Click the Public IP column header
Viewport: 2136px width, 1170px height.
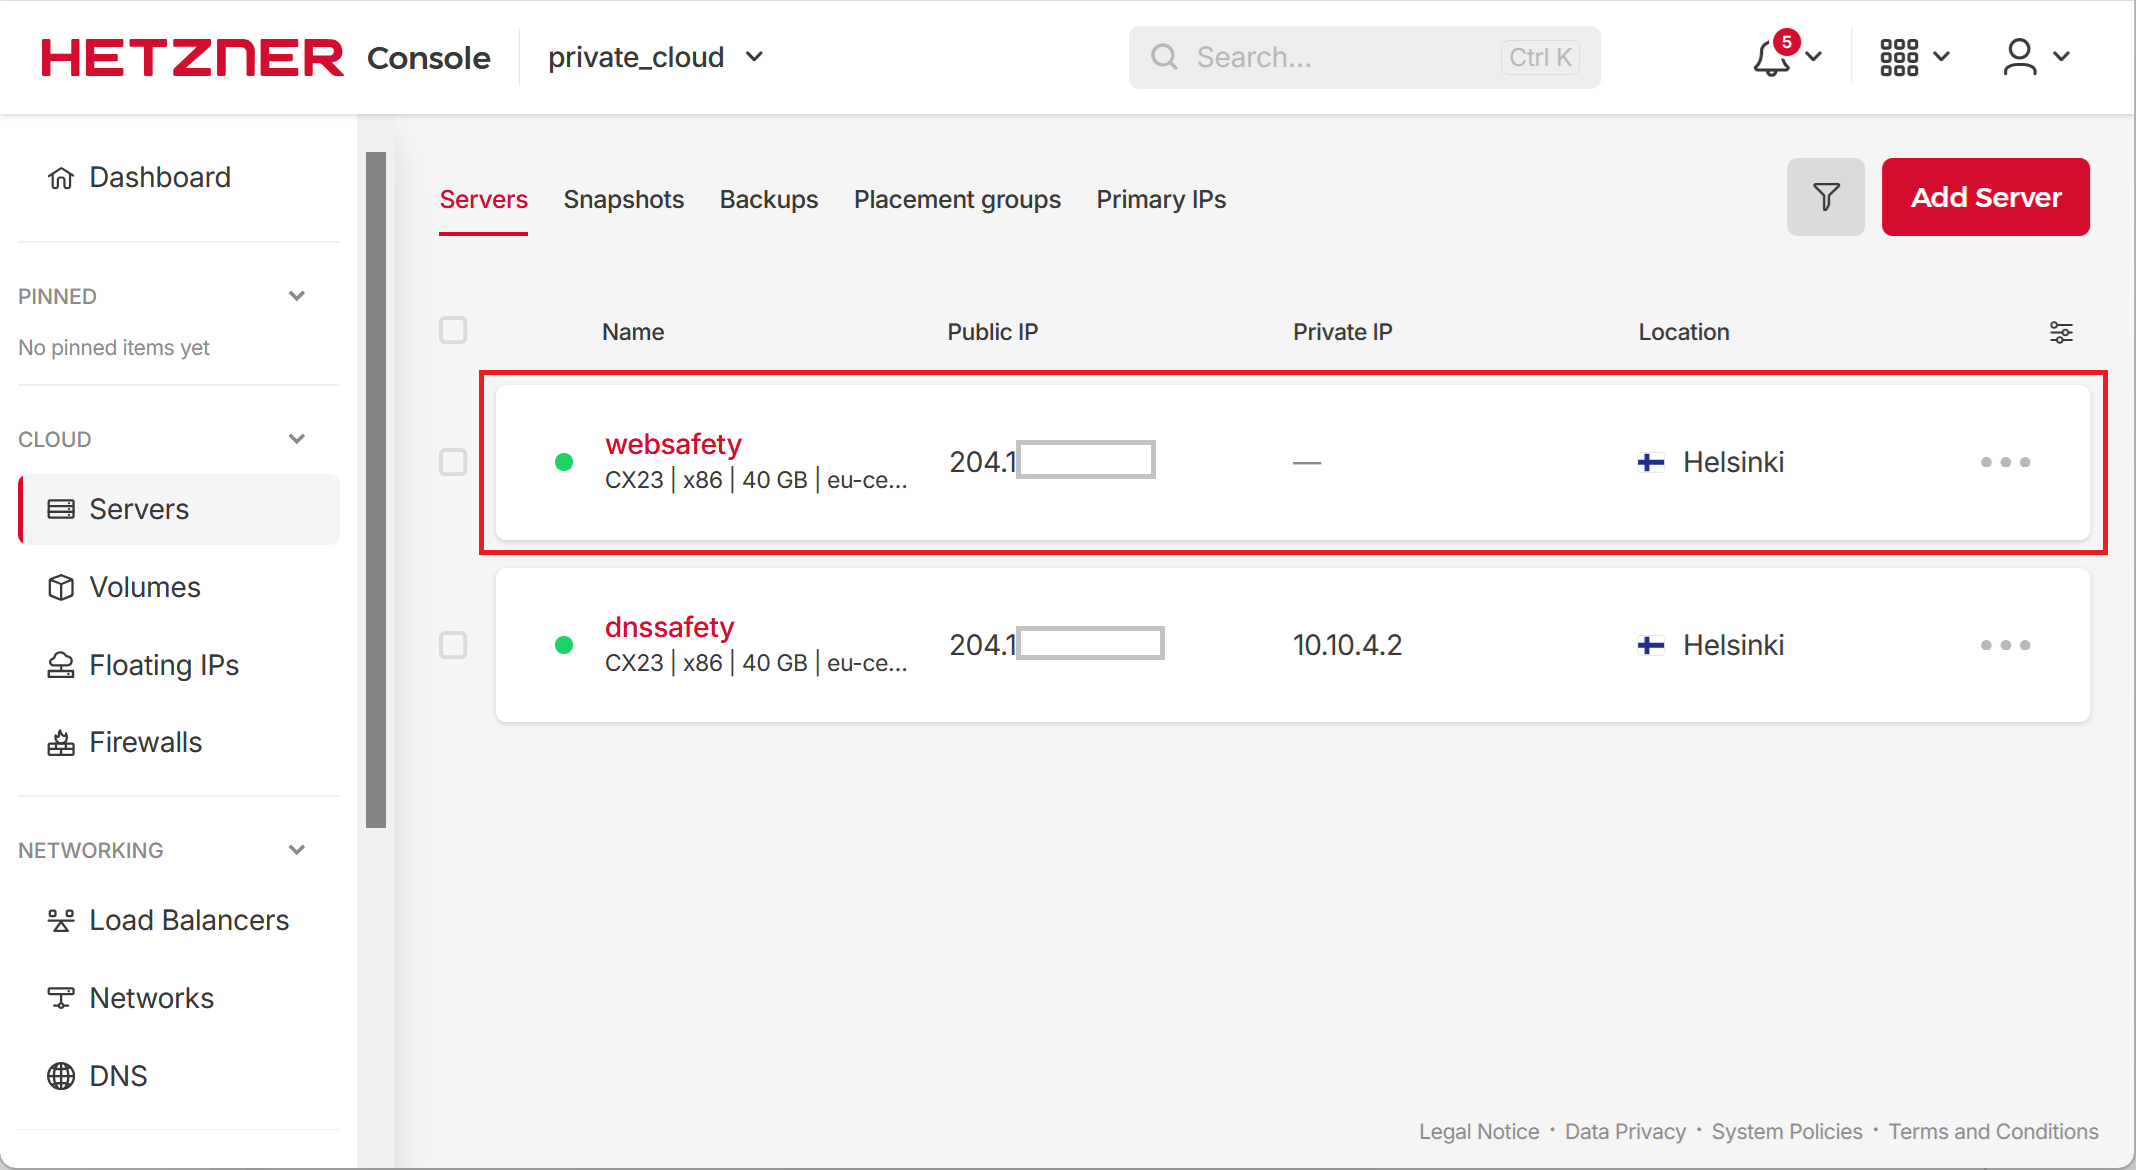point(993,332)
